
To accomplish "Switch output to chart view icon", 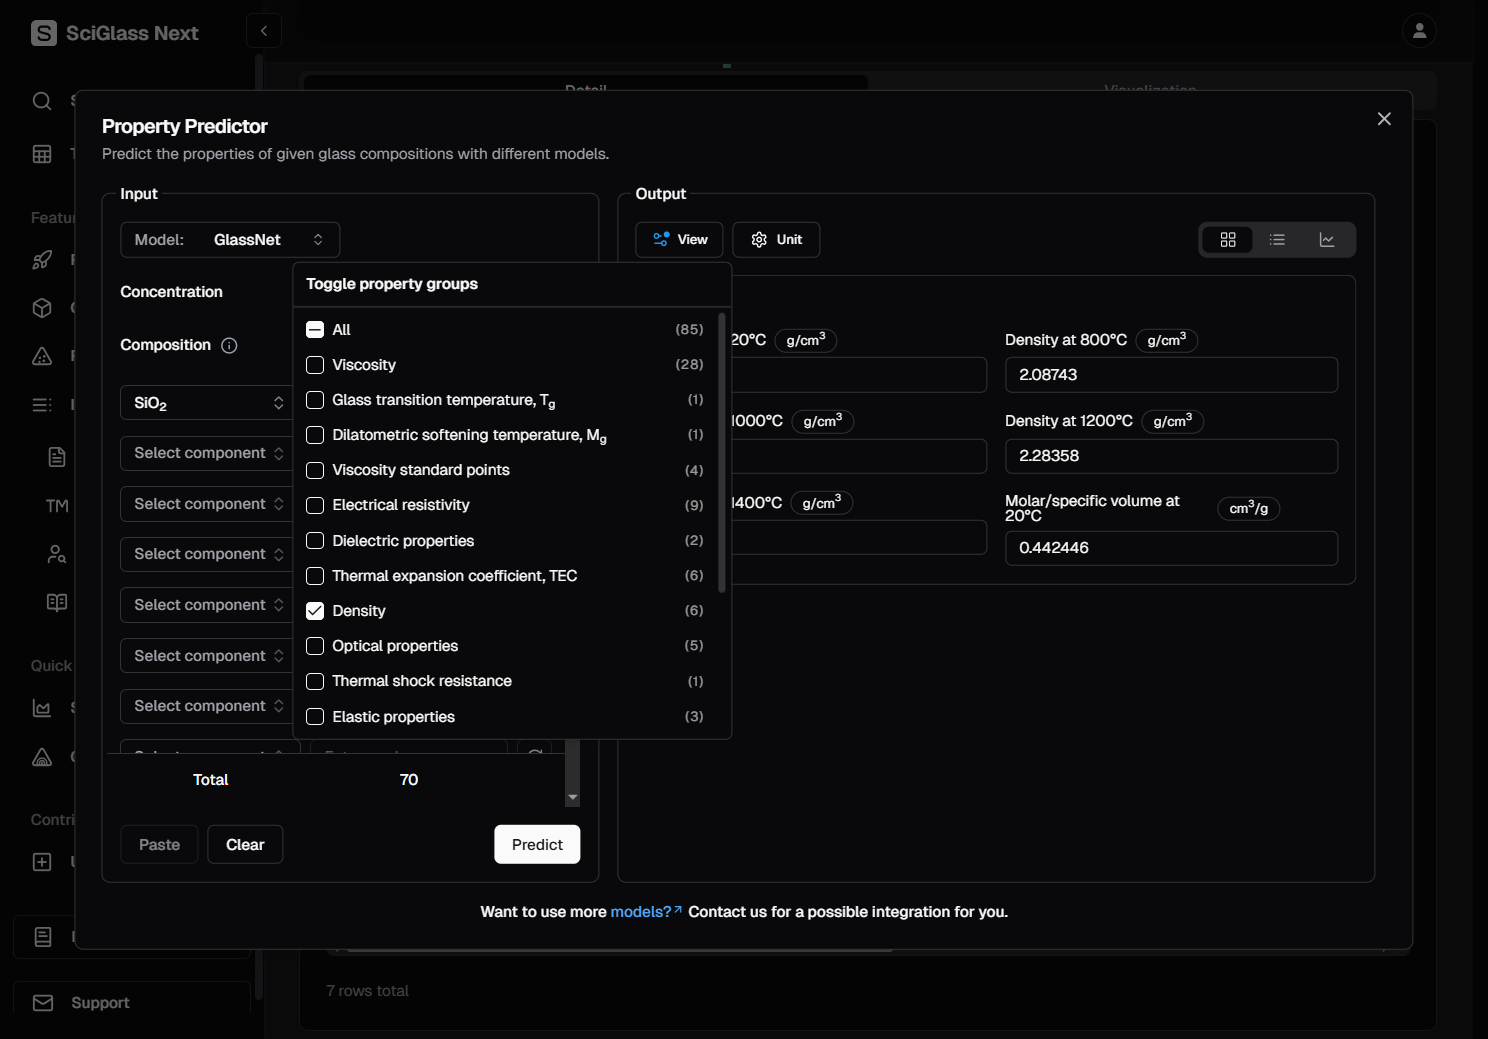I will coord(1327,240).
